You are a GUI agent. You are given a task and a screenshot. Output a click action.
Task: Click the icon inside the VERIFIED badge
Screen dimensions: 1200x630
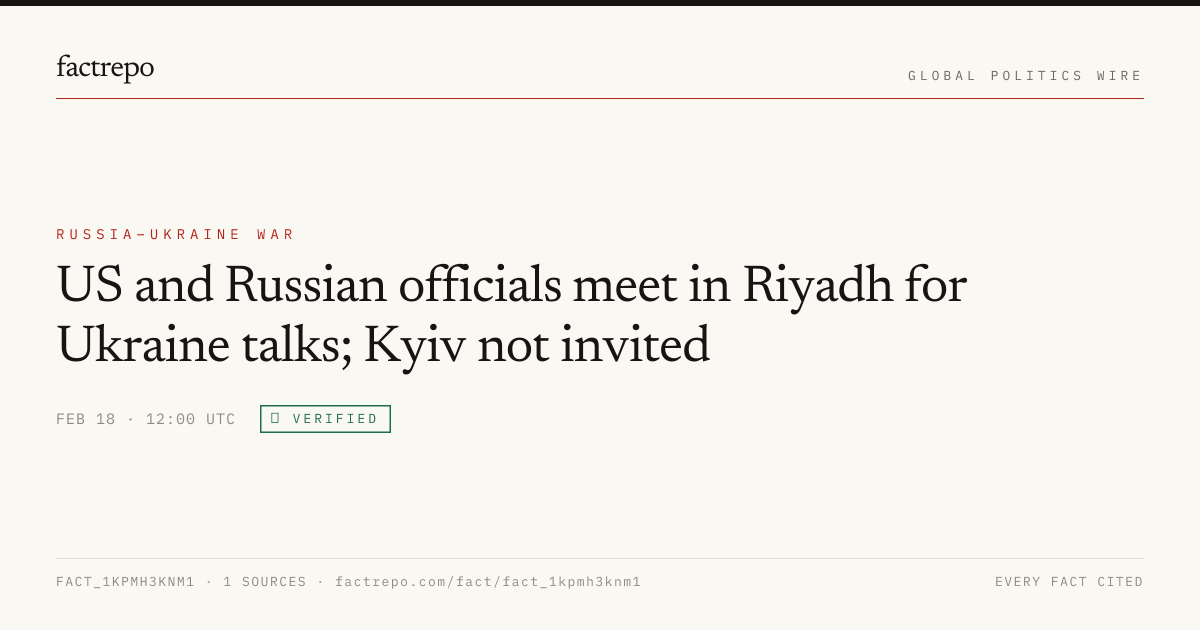(275, 418)
